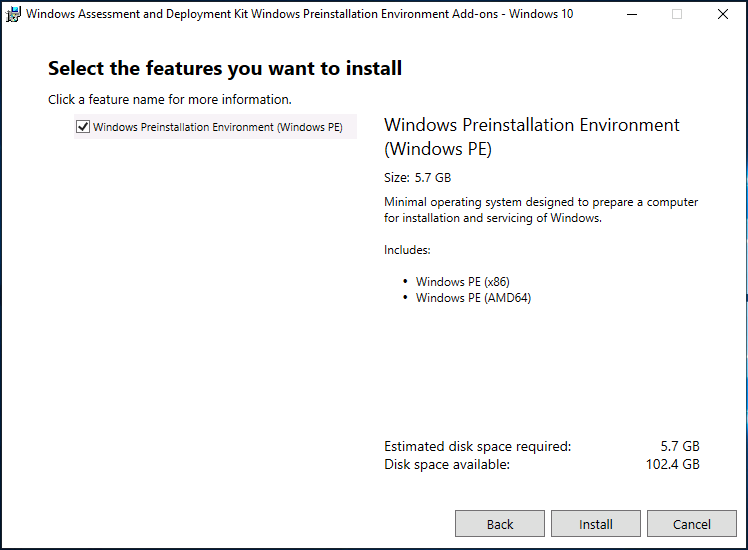Image resolution: width=748 pixels, height=550 pixels.
Task: Select the Windows Preinstallation Environment (Windows PE) feature name
Action: point(218,127)
